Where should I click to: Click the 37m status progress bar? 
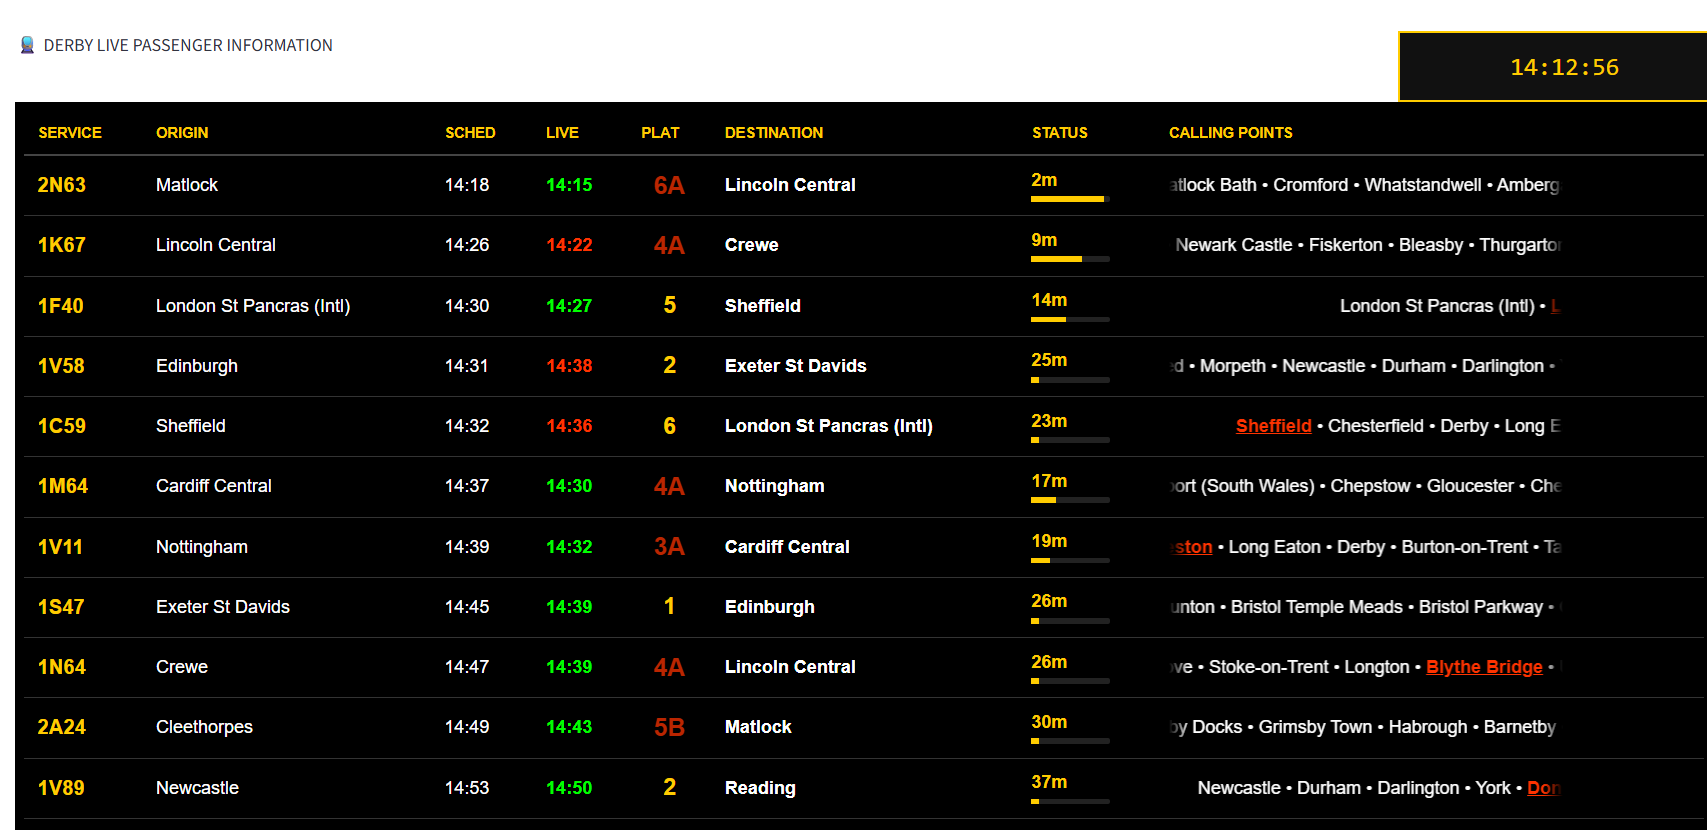(x=1069, y=801)
